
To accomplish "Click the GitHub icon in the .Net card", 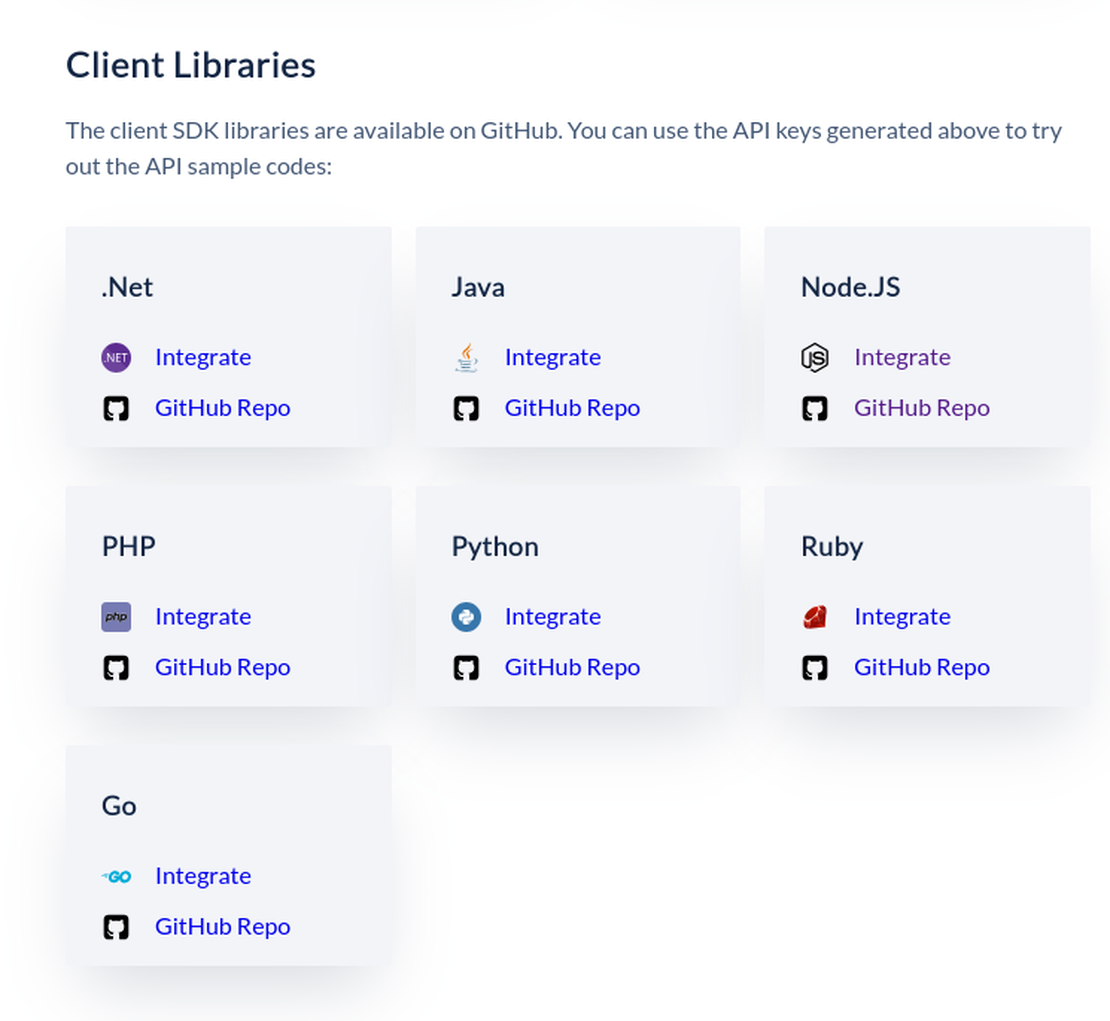I will pos(116,409).
